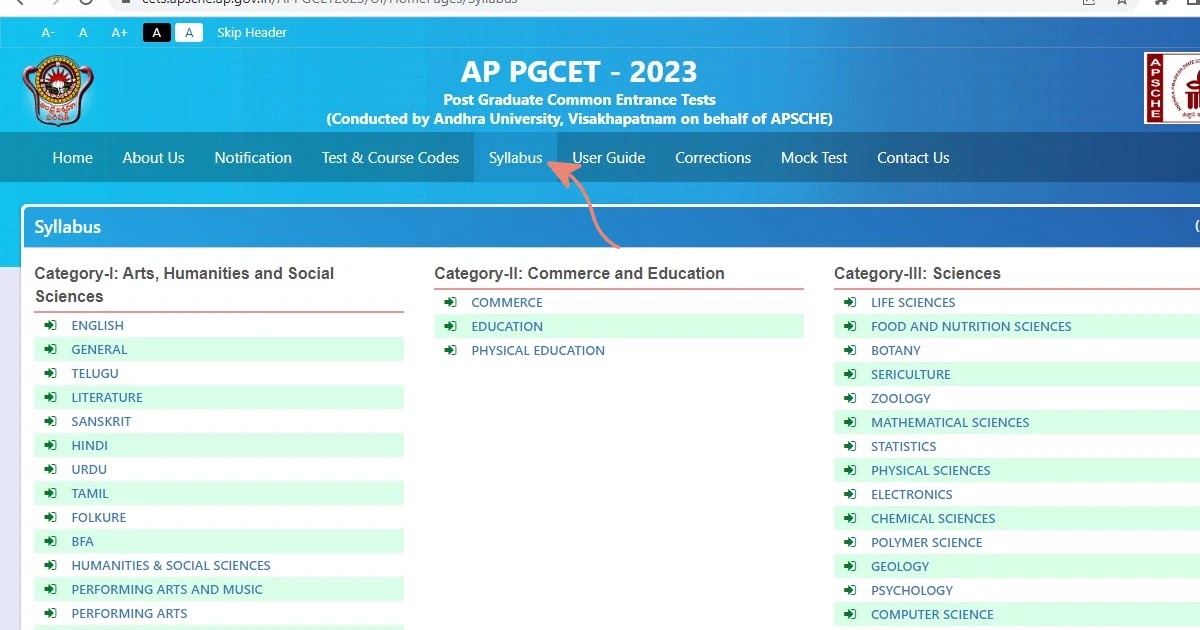Click Category-II: Commerce and Education heading

pos(579,273)
